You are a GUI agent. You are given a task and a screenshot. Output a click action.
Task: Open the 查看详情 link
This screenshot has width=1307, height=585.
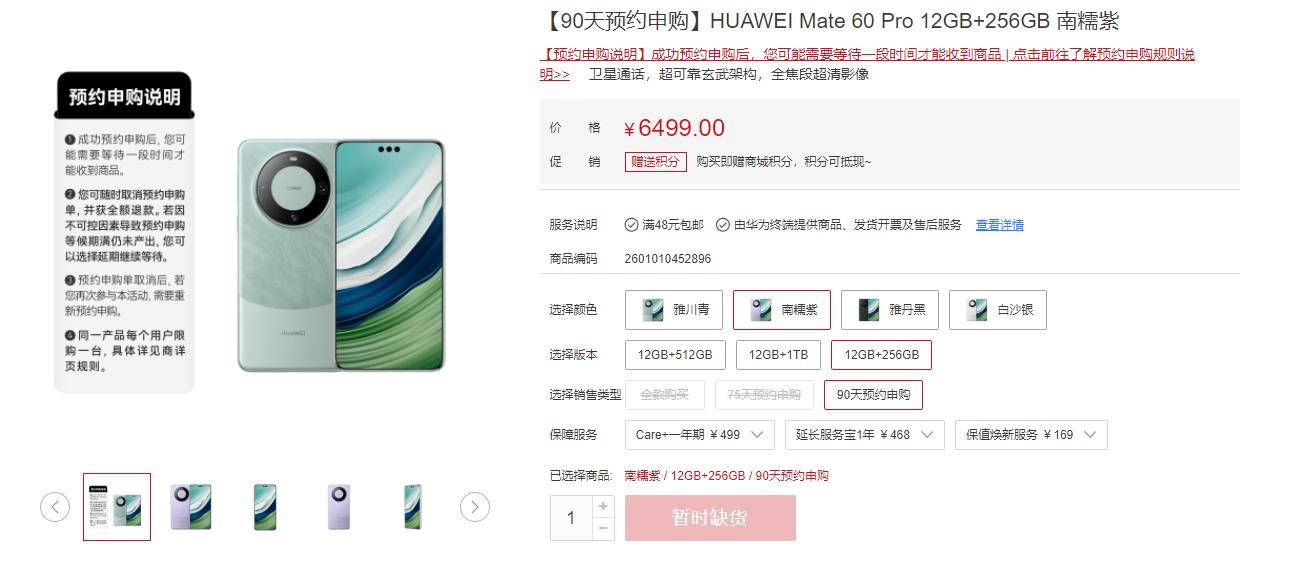tap(1000, 225)
